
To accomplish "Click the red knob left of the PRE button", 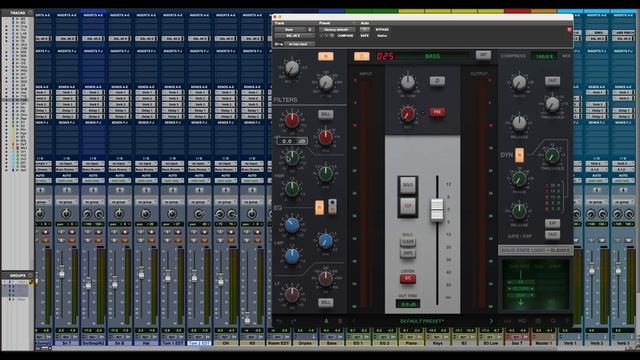I will coord(407,114).
